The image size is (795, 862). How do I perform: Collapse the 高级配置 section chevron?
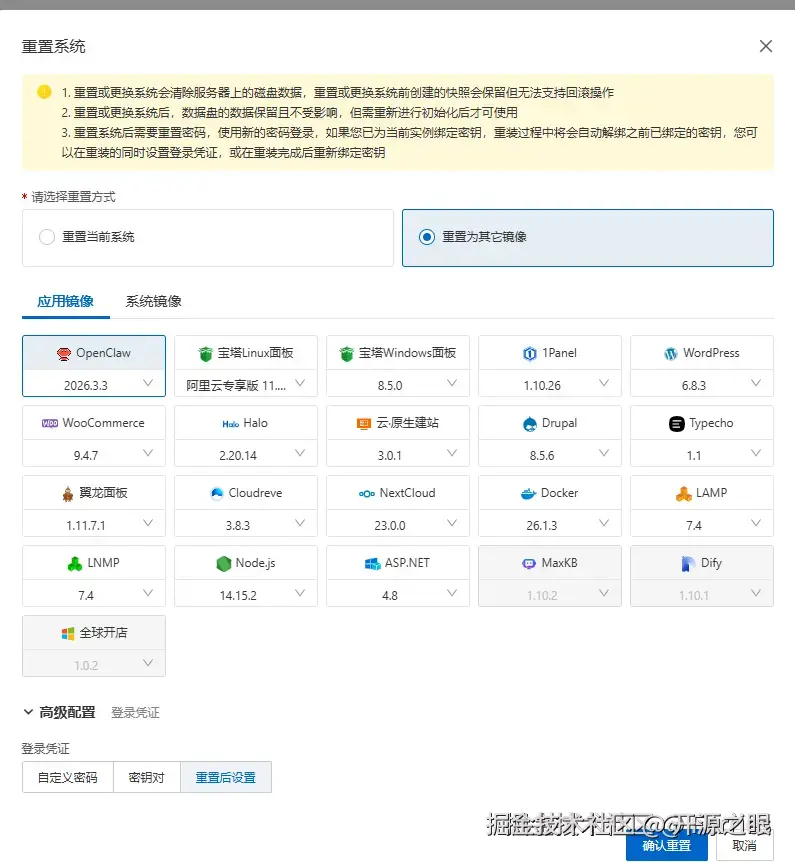[29, 712]
